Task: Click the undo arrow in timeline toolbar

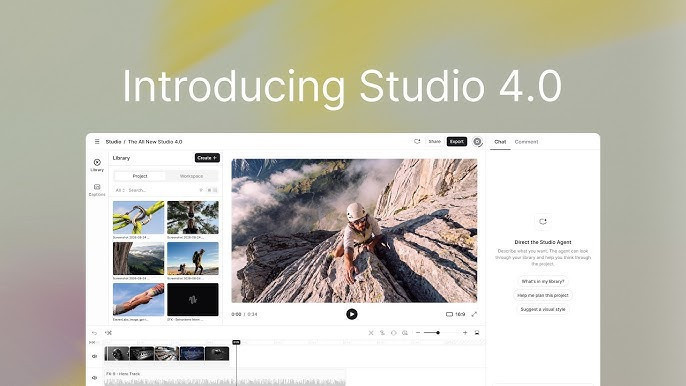Action: (94, 333)
